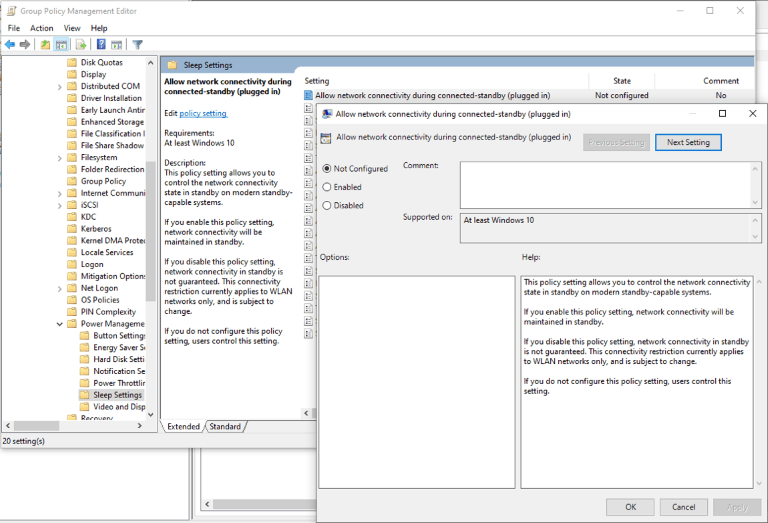This screenshot has height=523, width=768.
Task: Sort list by State column header
Action: point(622,81)
